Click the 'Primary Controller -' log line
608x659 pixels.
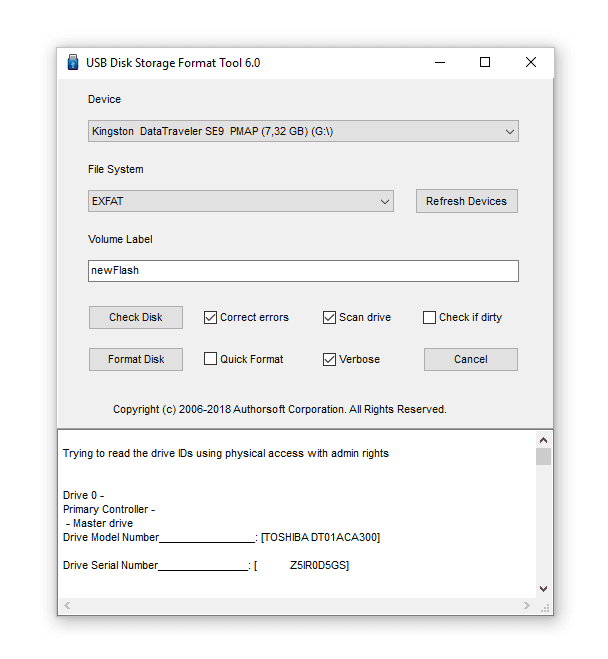[x=109, y=509]
